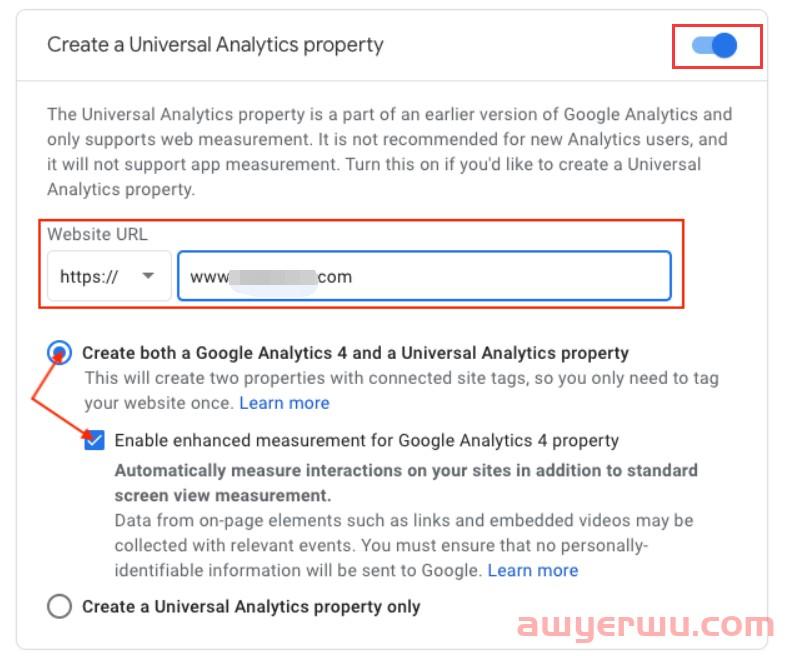Click the protocol dropdown arrow caret
Viewport: 793px width, 656px height.
[x=148, y=277]
